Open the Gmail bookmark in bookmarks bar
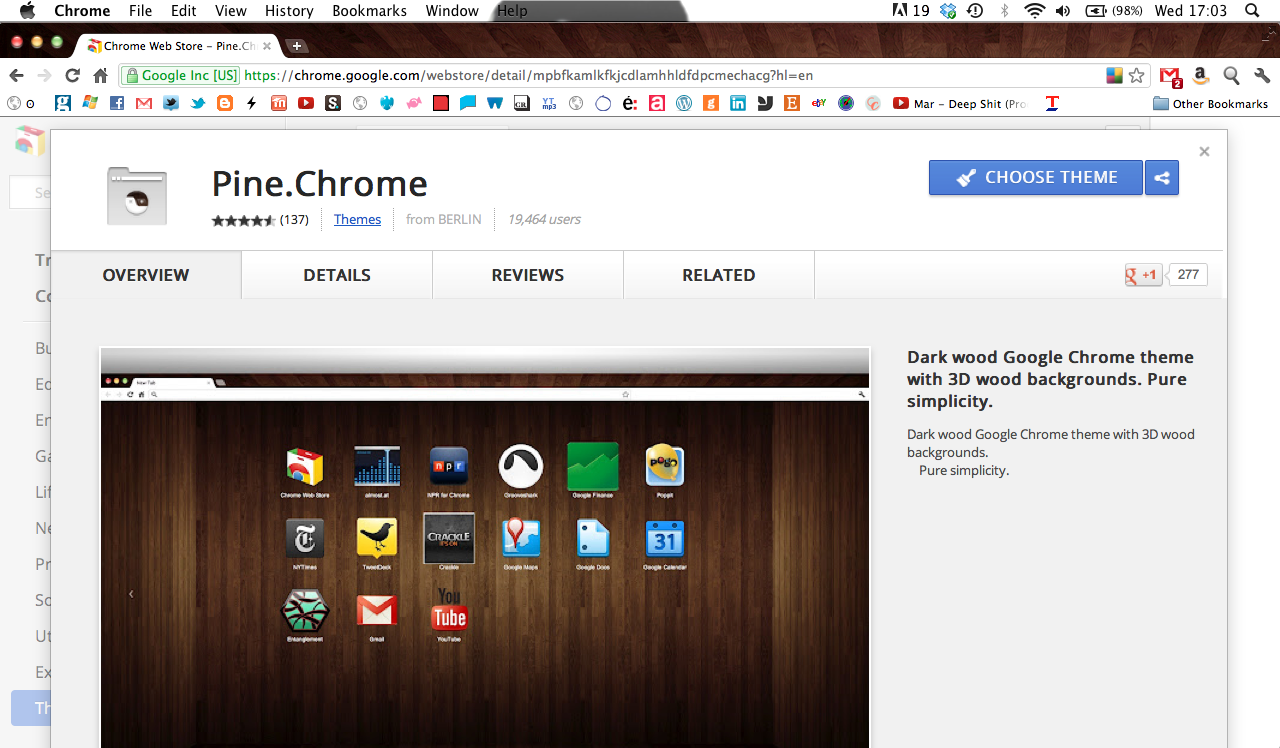This screenshot has width=1280, height=748. [x=144, y=103]
